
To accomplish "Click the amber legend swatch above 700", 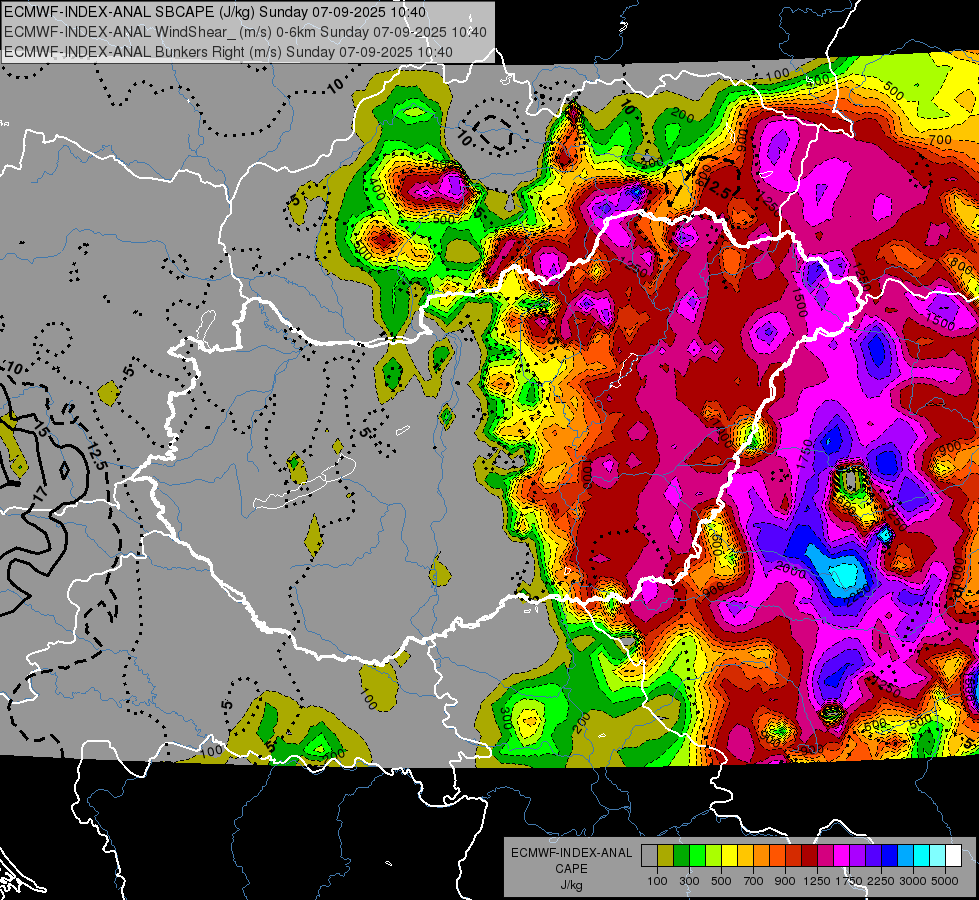I will tap(745, 856).
